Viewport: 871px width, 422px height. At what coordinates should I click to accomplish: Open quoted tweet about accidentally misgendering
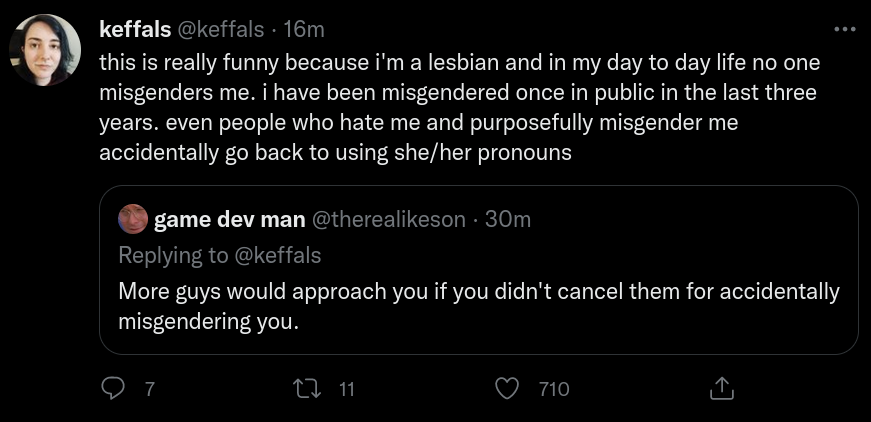coord(479,307)
